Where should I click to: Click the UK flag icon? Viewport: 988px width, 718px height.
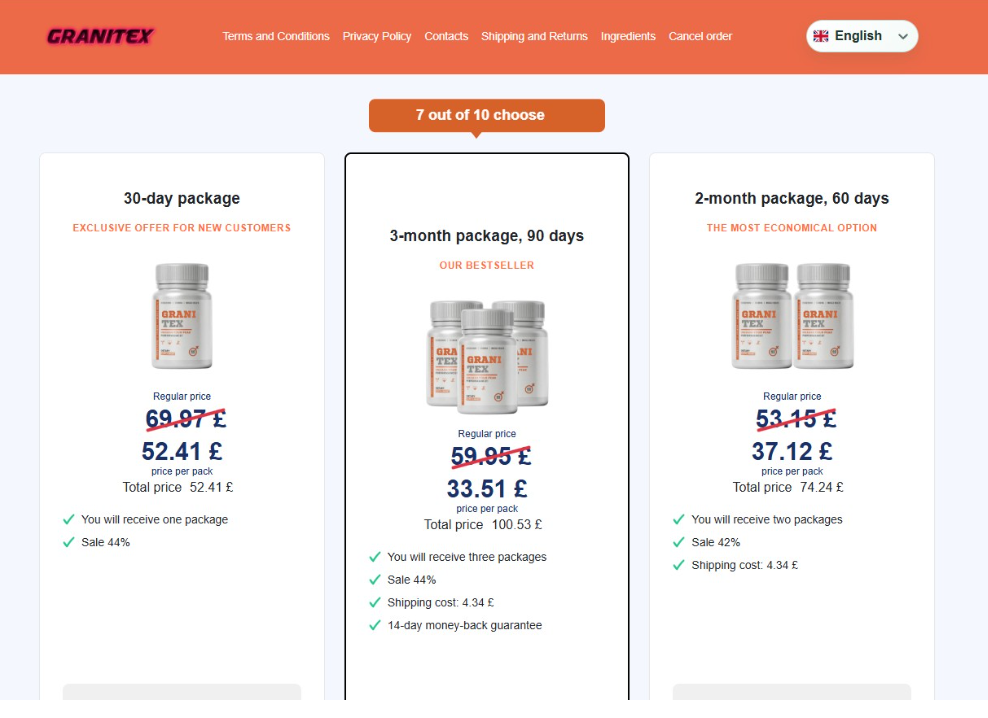[x=821, y=36]
